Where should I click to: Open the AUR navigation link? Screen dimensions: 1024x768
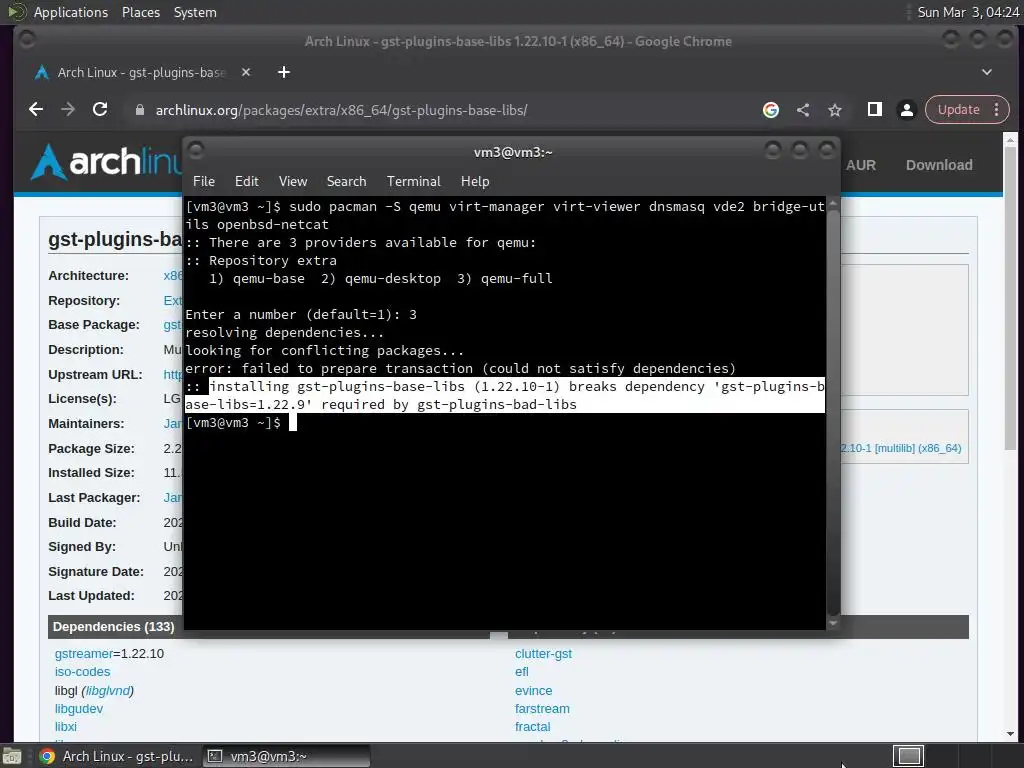click(x=861, y=165)
